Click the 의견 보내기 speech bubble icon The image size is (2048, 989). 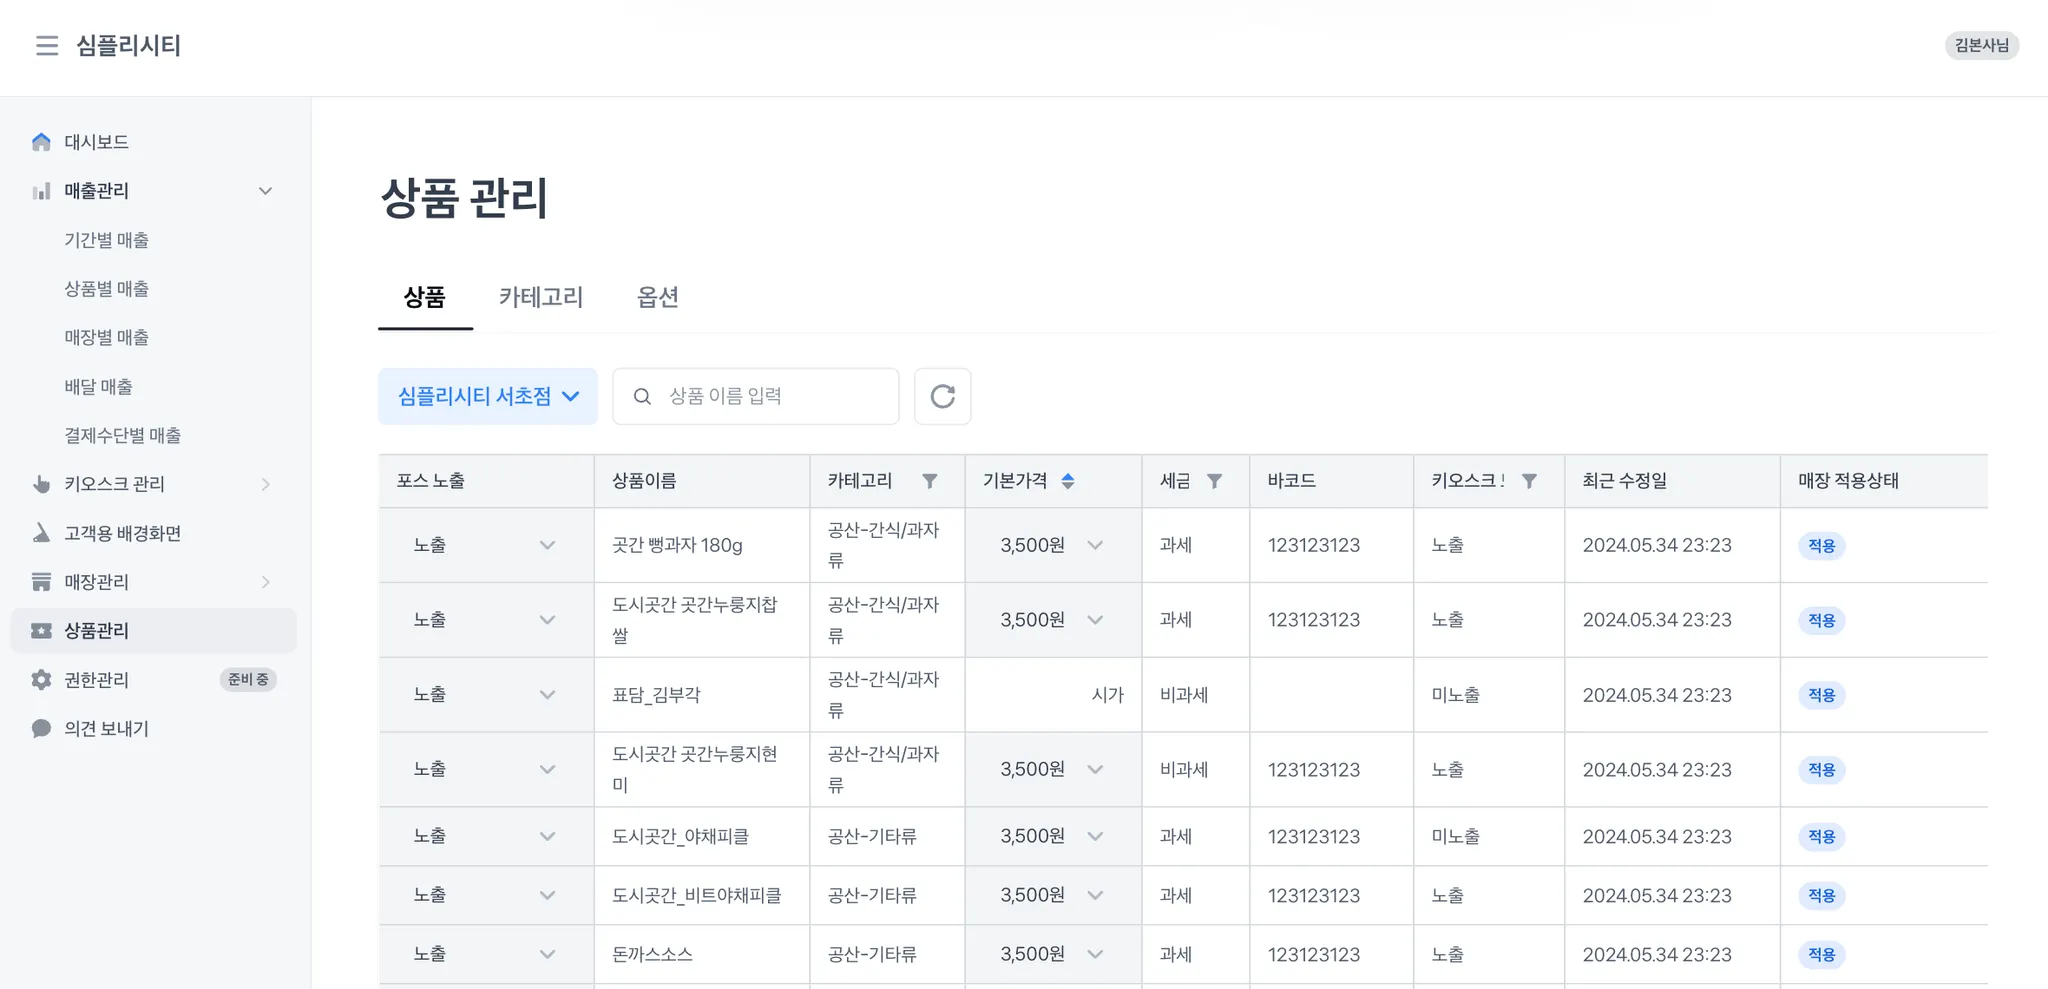click(41, 729)
